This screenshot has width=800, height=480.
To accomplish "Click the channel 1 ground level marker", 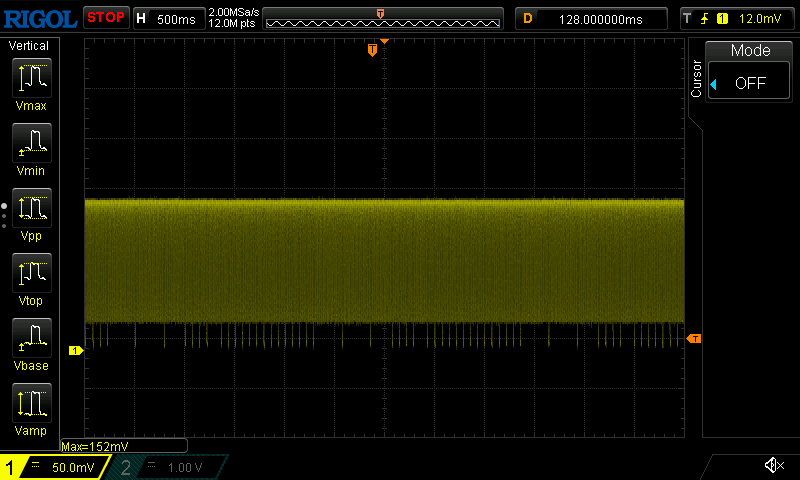I will coord(76,350).
